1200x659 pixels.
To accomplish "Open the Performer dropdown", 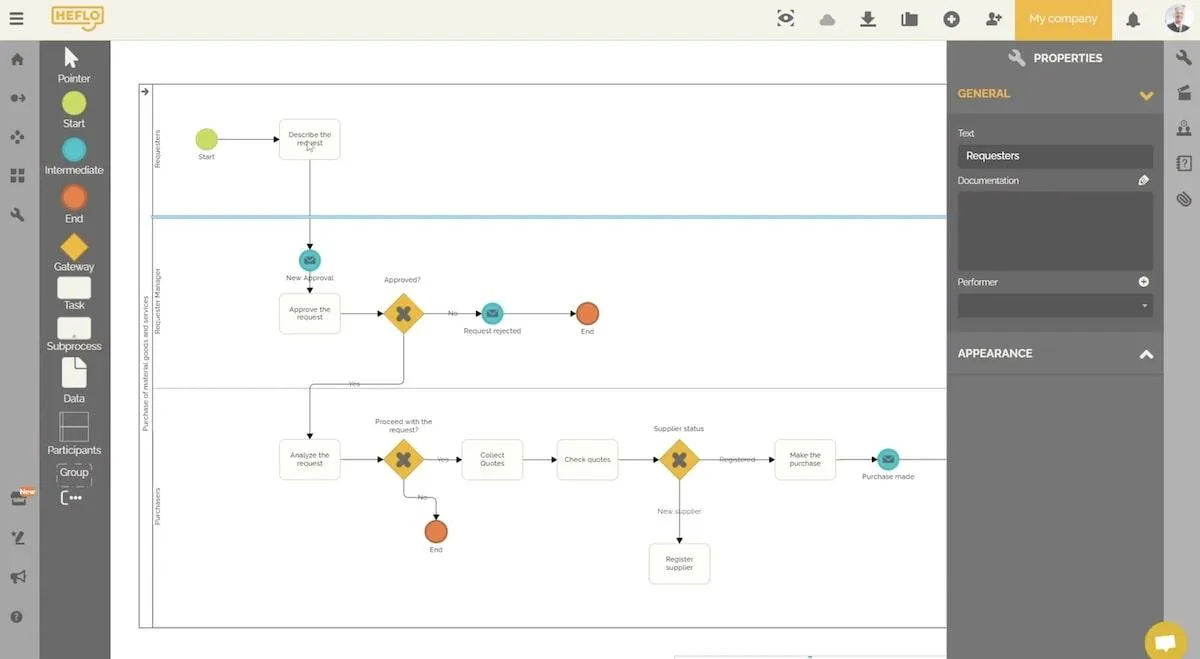I will point(1055,306).
